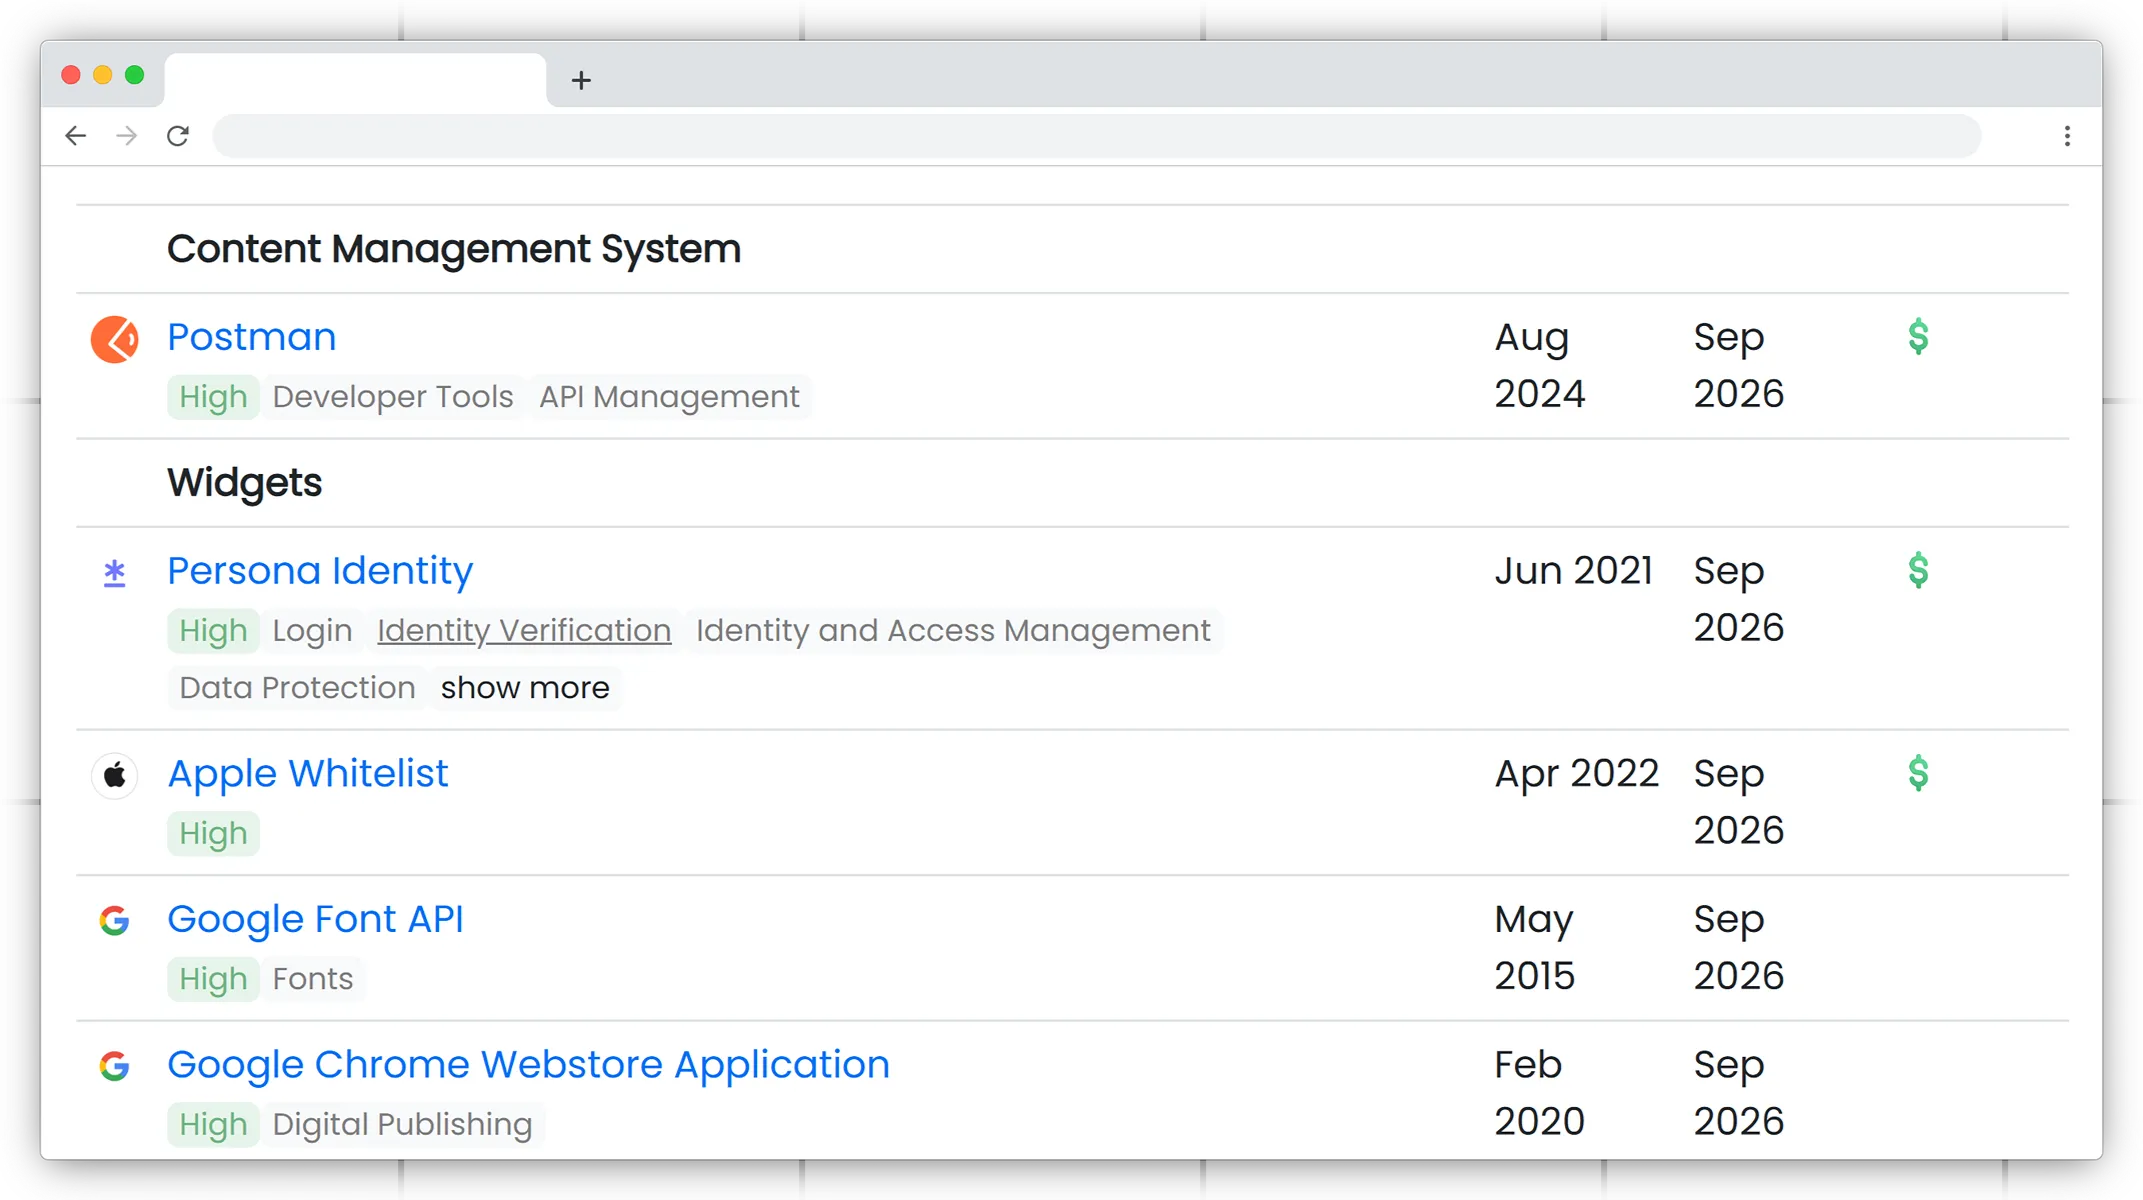The image size is (2143, 1200).
Task: Click the Postman logo icon
Action: coord(114,340)
